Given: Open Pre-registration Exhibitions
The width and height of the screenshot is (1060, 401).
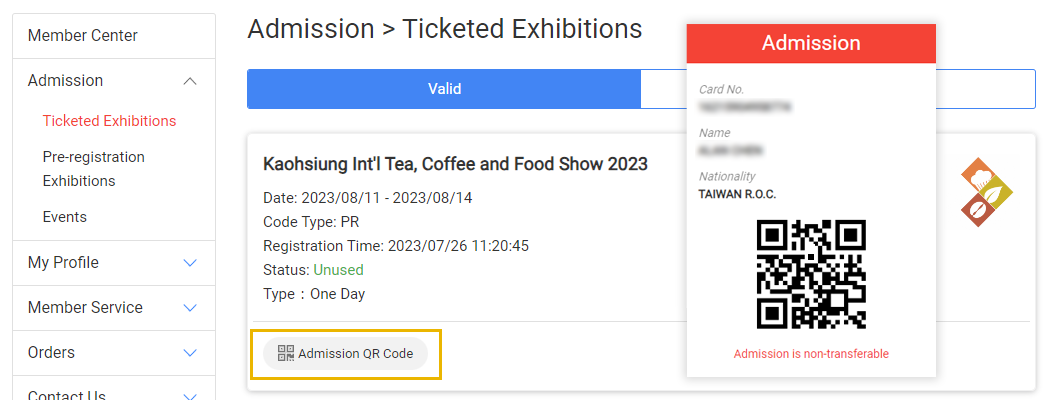Looking at the screenshot, I should [x=93, y=169].
